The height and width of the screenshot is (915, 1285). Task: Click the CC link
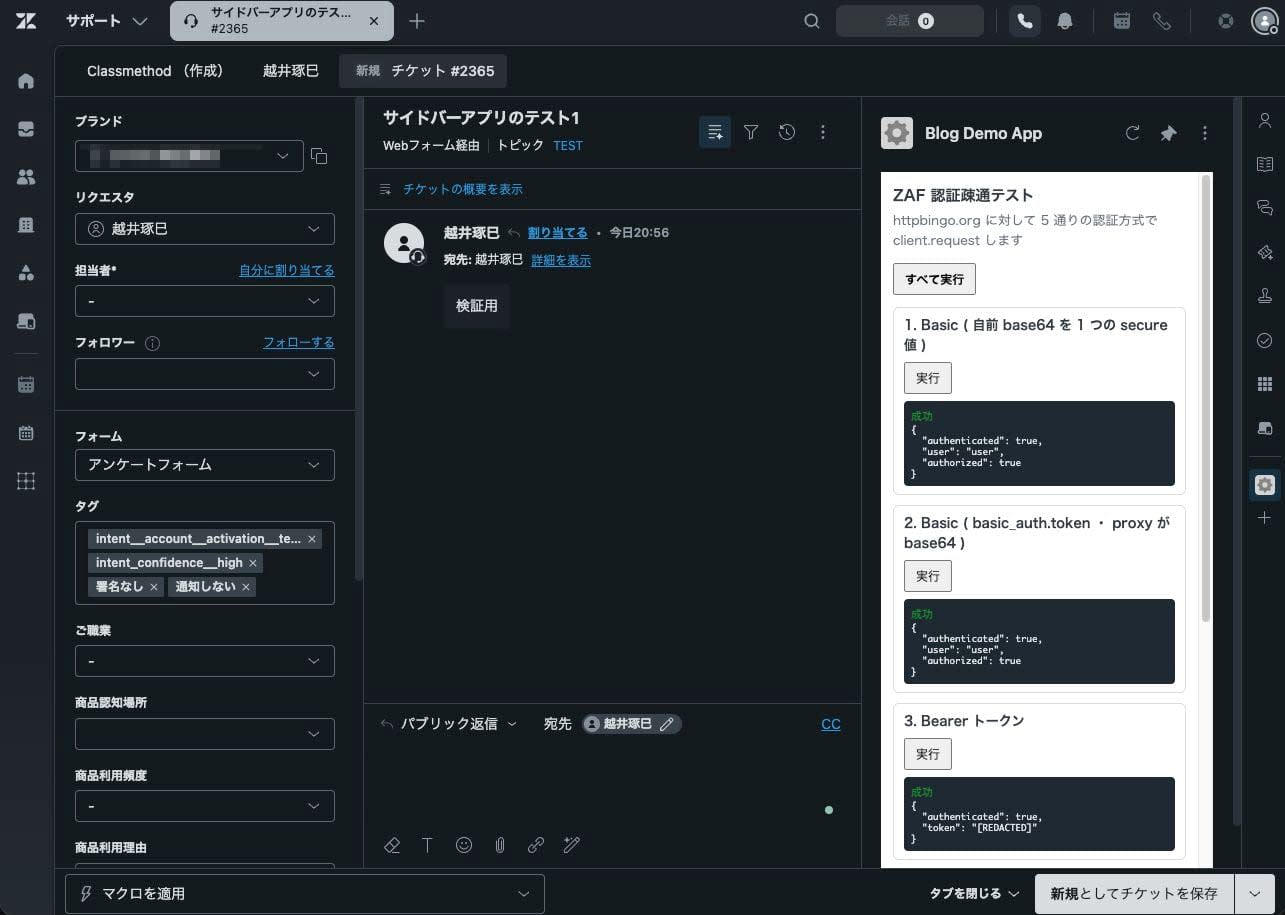tap(831, 724)
